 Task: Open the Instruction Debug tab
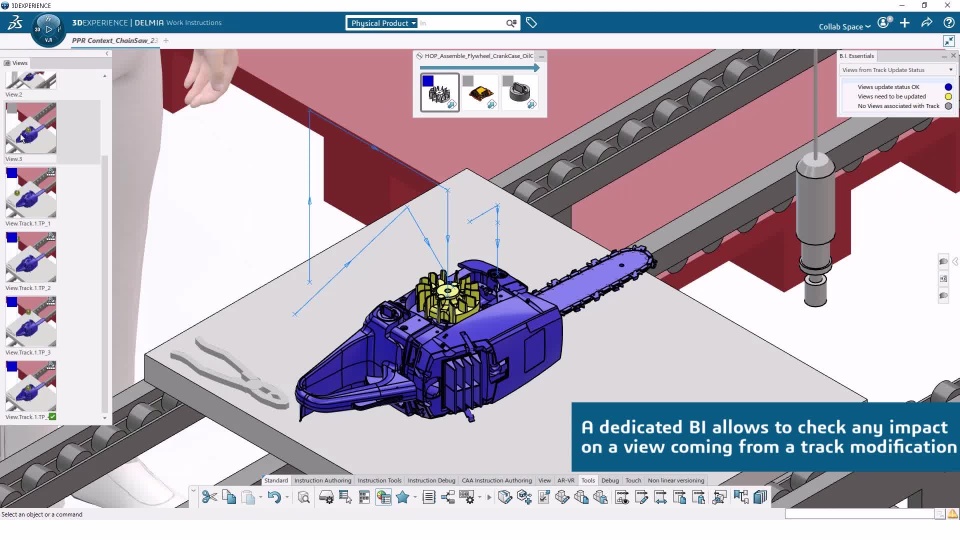(431, 481)
